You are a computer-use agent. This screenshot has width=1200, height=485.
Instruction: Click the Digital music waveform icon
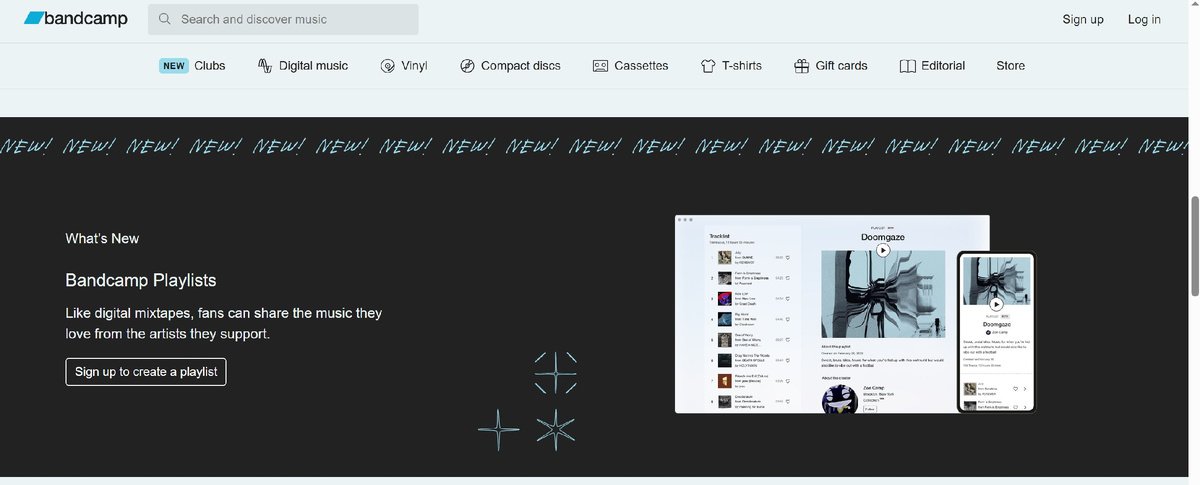(x=265, y=66)
